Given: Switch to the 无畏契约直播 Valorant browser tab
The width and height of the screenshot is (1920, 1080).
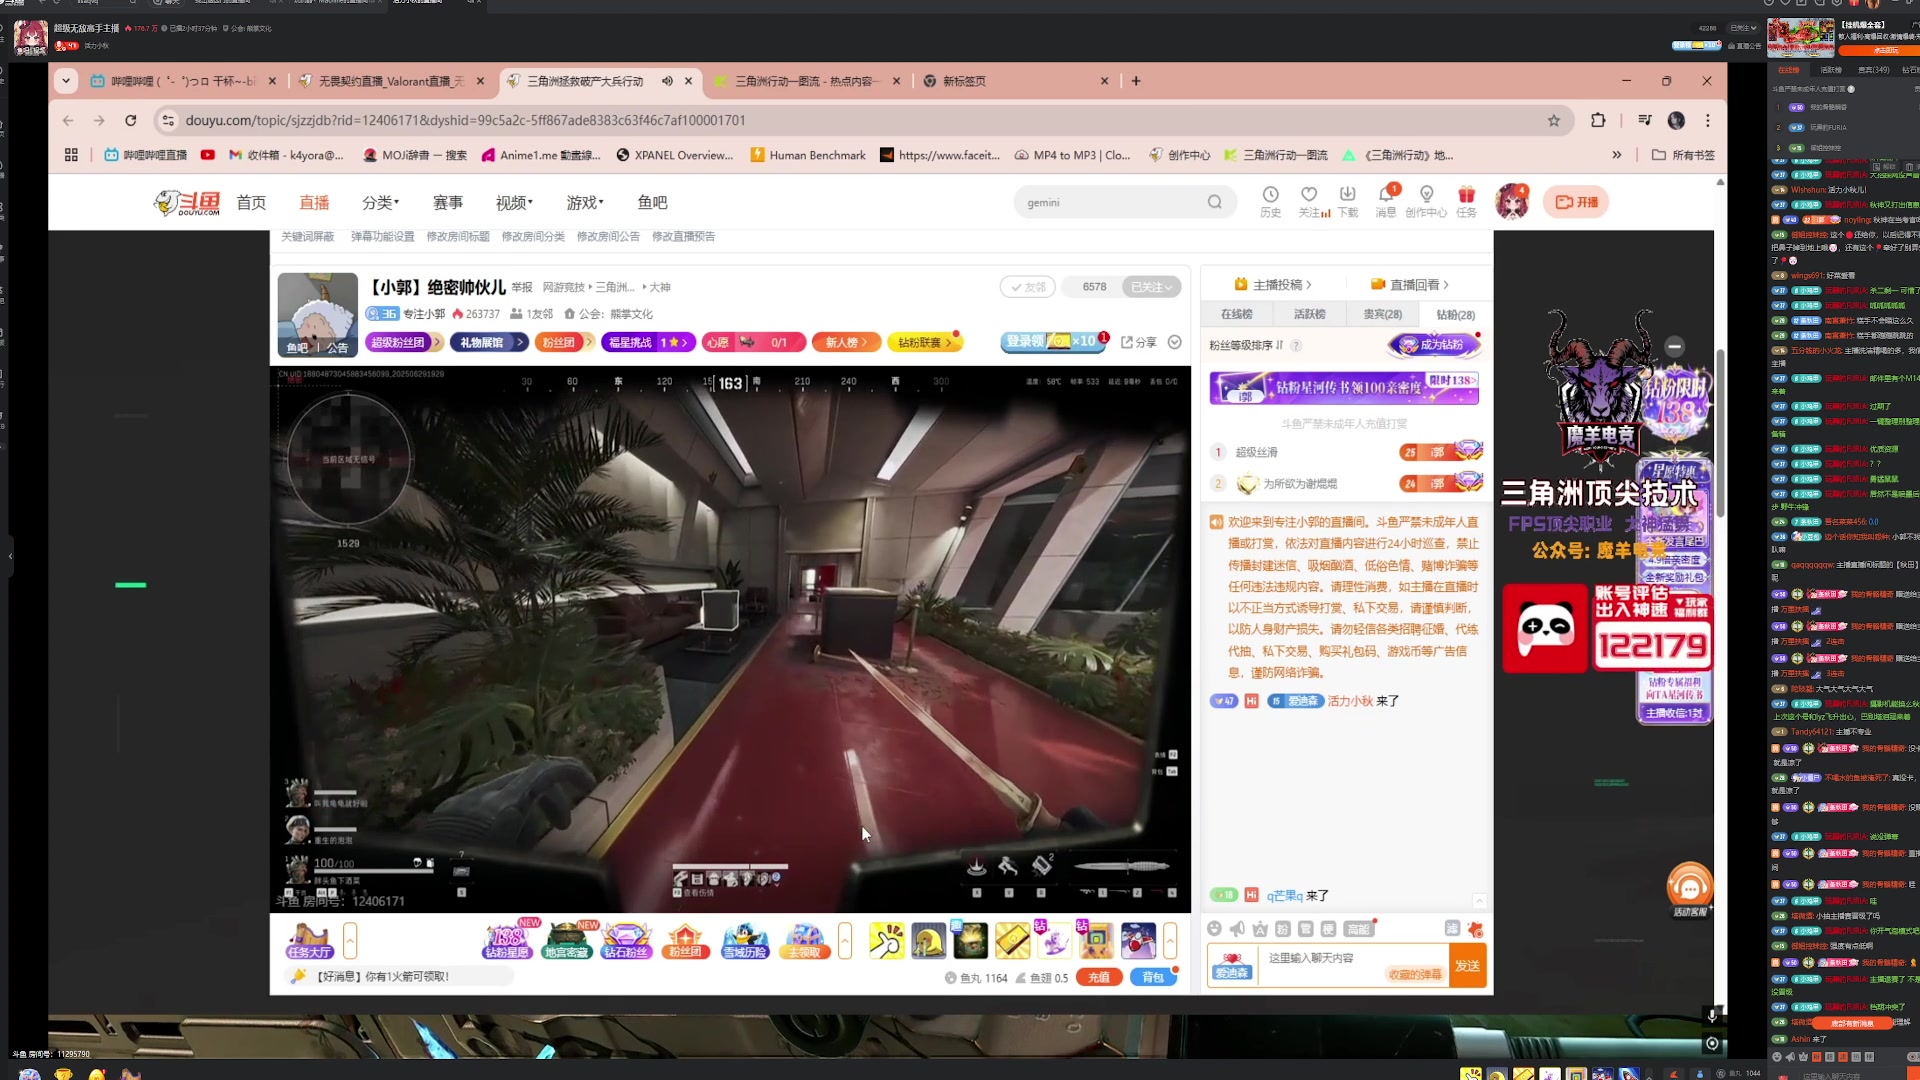Looking at the screenshot, I should 392,81.
